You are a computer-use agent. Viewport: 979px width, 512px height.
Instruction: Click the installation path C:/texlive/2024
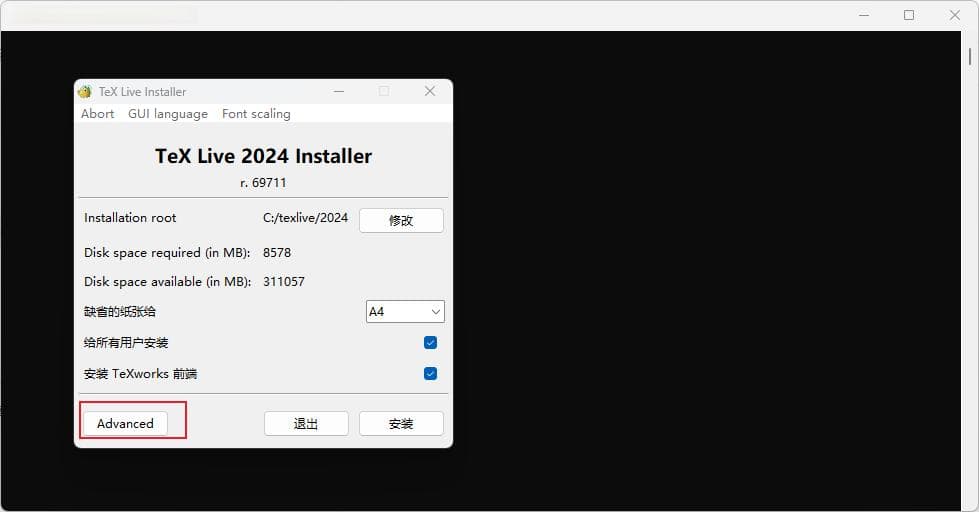pyautogui.click(x=305, y=217)
